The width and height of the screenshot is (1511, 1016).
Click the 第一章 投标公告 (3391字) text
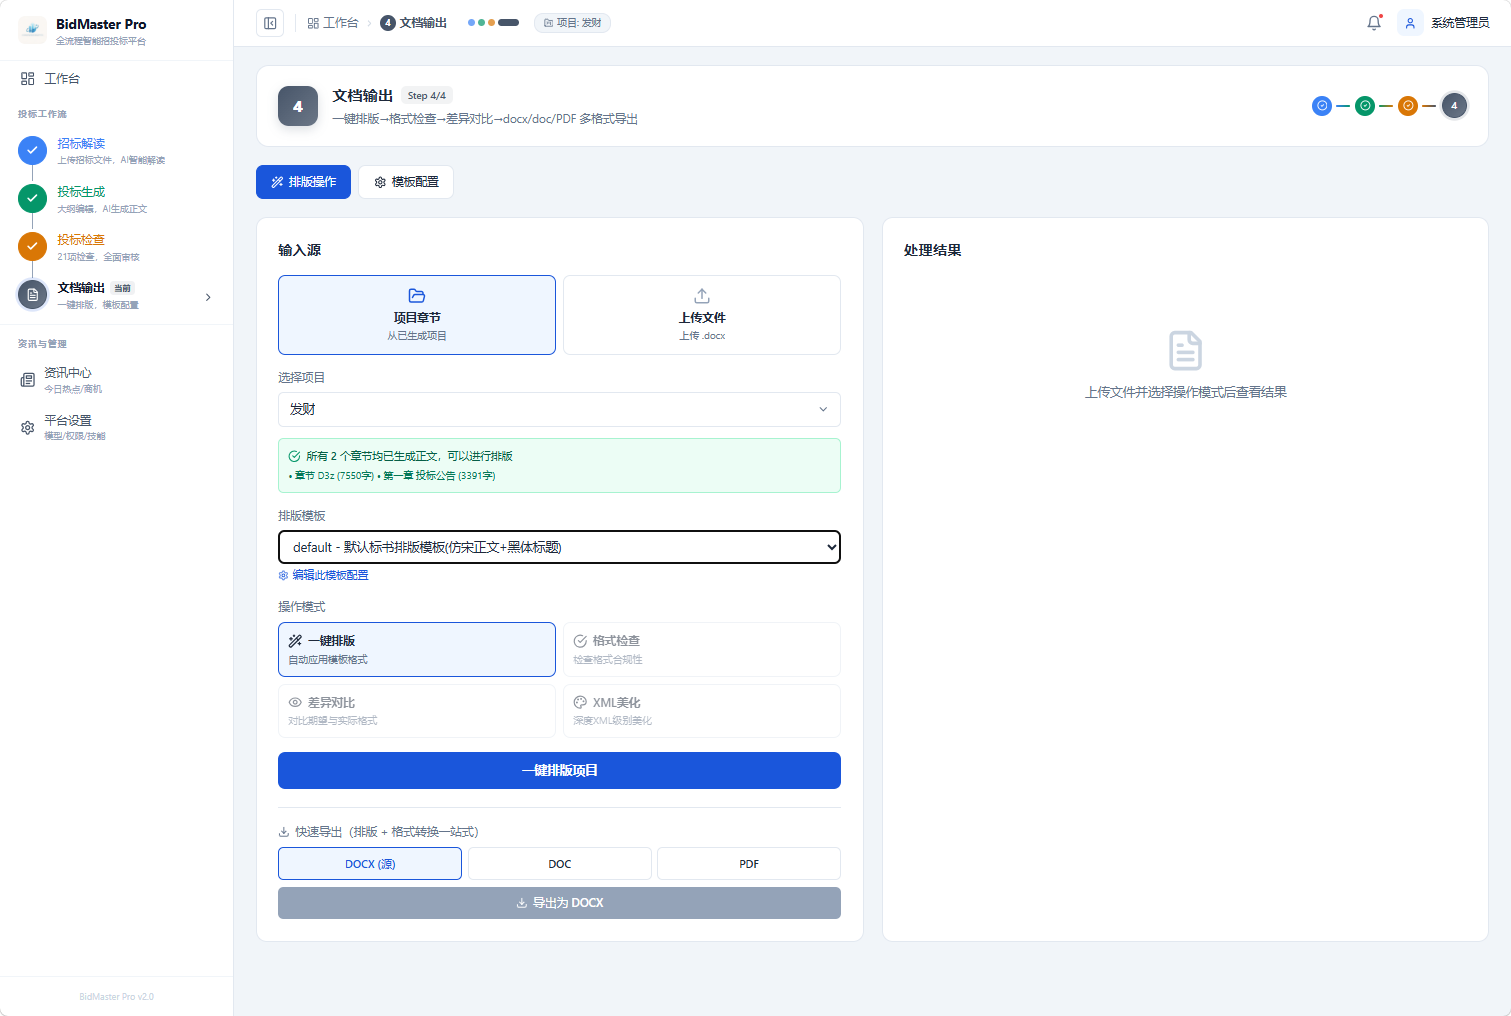(x=439, y=476)
